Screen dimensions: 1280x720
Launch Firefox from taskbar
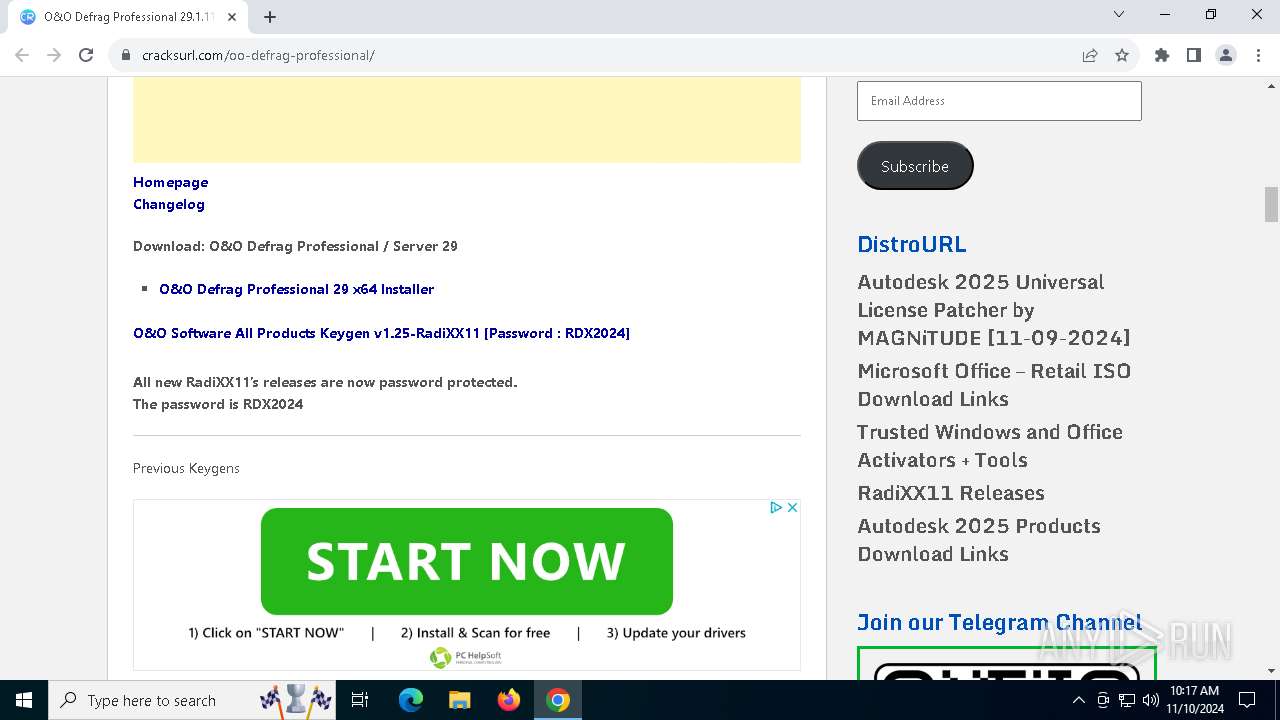coord(509,700)
